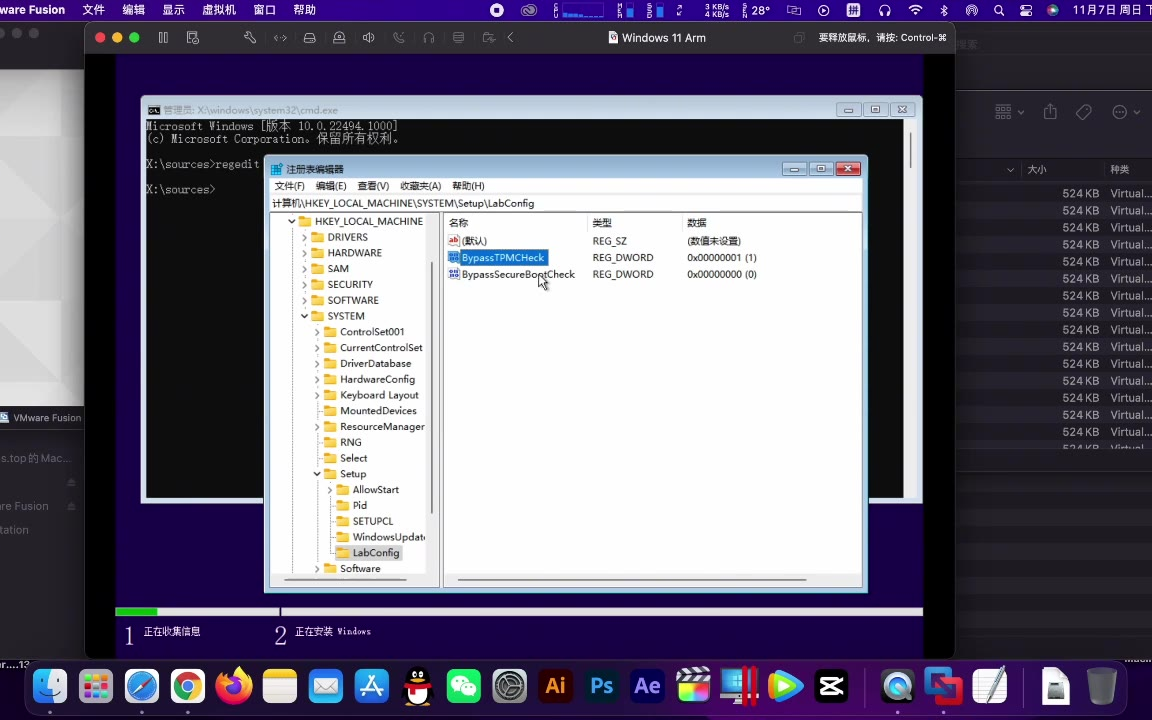Viewport: 1152px width, 720px height.
Task: Open the Trash in the Dock
Action: [1101, 687]
